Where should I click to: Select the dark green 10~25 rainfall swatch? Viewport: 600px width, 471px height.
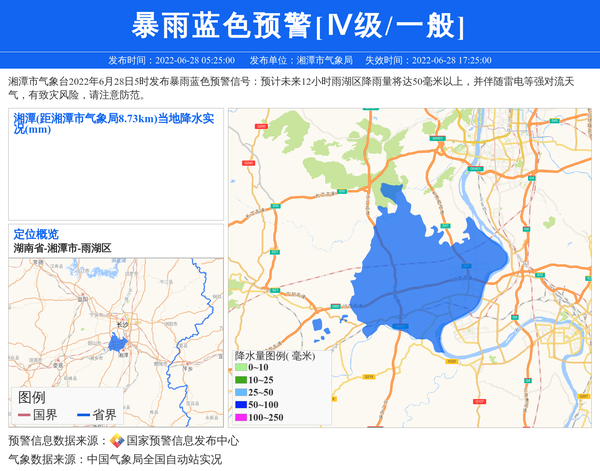[241, 381]
